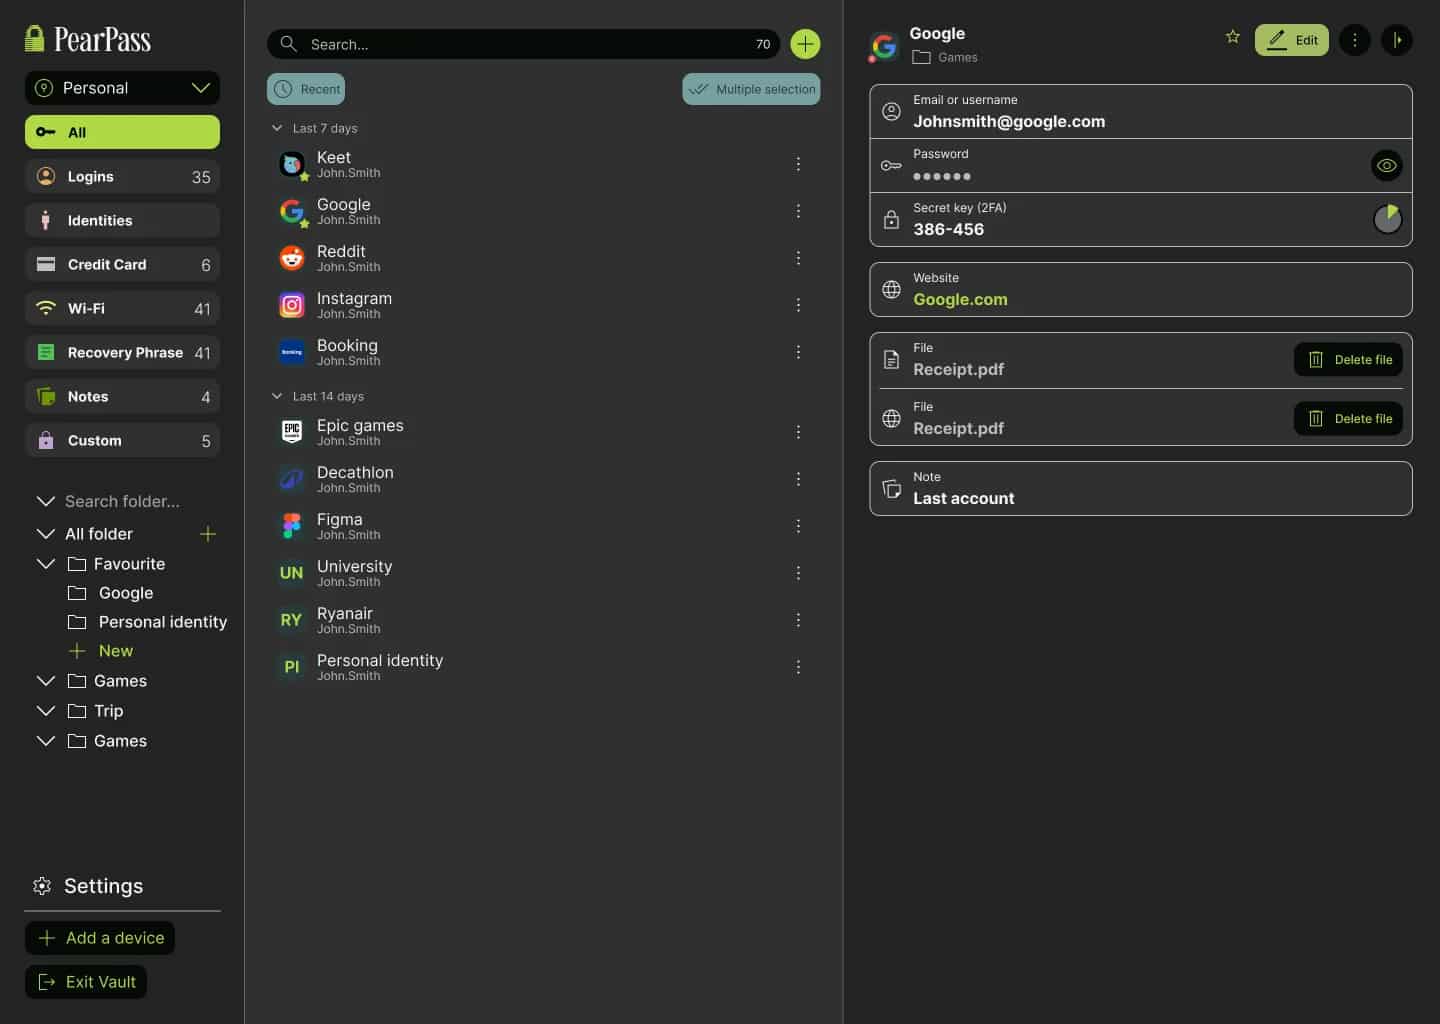1440x1024 pixels.
Task: Enable Multiple selection mode
Action: [x=751, y=89]
